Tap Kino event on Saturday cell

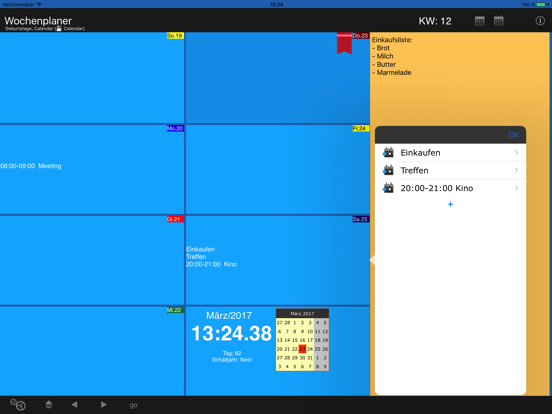point(212,264)
